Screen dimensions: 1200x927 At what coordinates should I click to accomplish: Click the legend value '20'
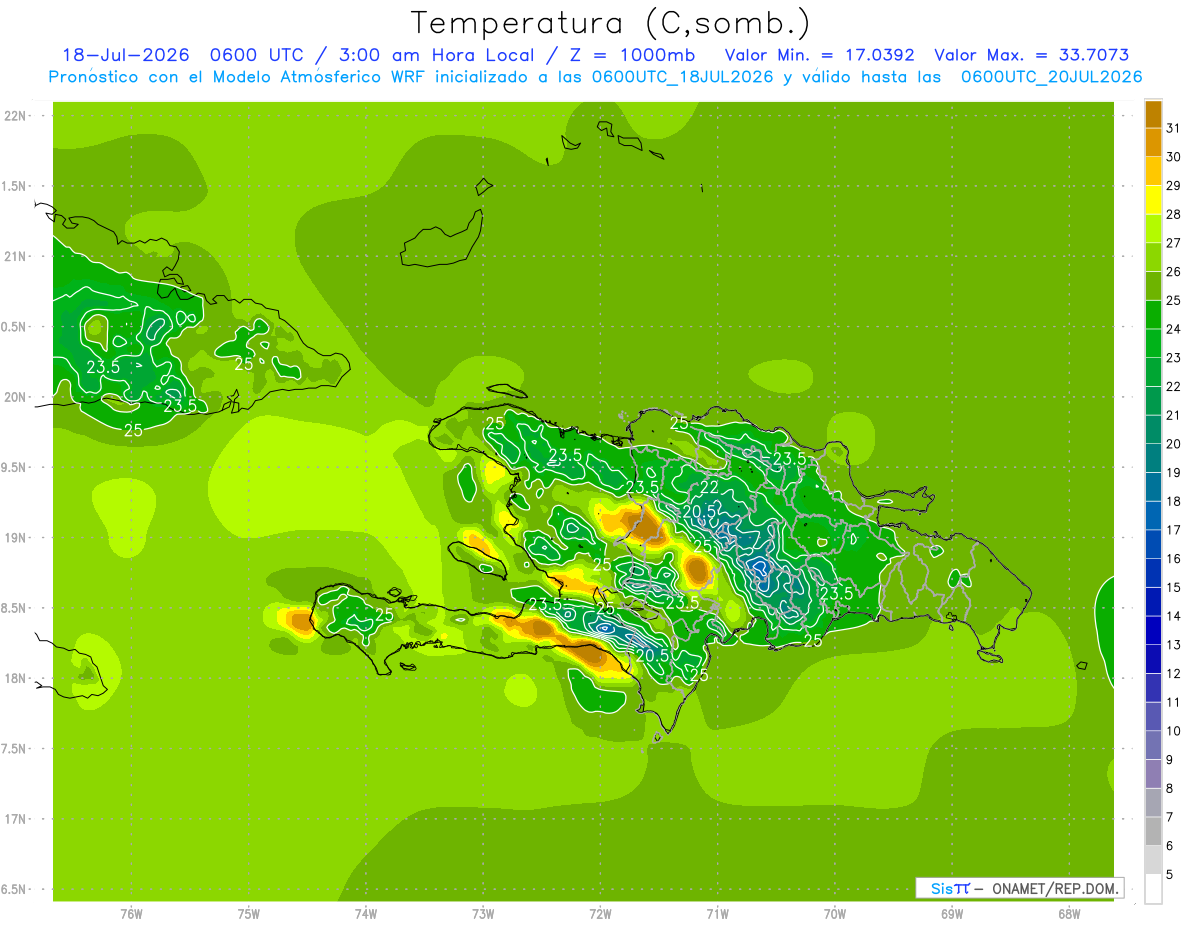click(x=1174, y=444)
